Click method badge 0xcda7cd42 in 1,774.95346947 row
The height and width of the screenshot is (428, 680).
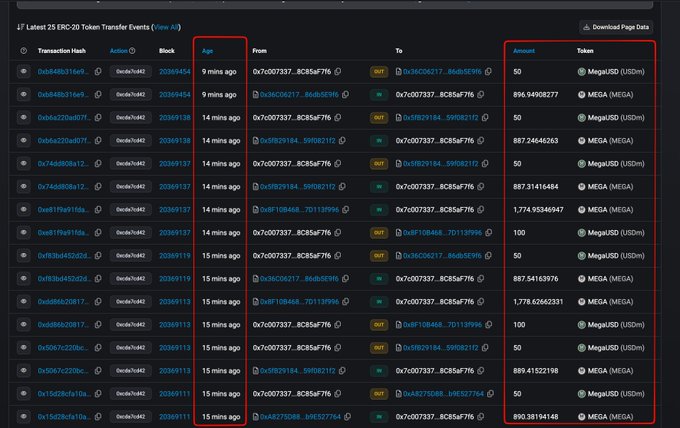[131, 209]
